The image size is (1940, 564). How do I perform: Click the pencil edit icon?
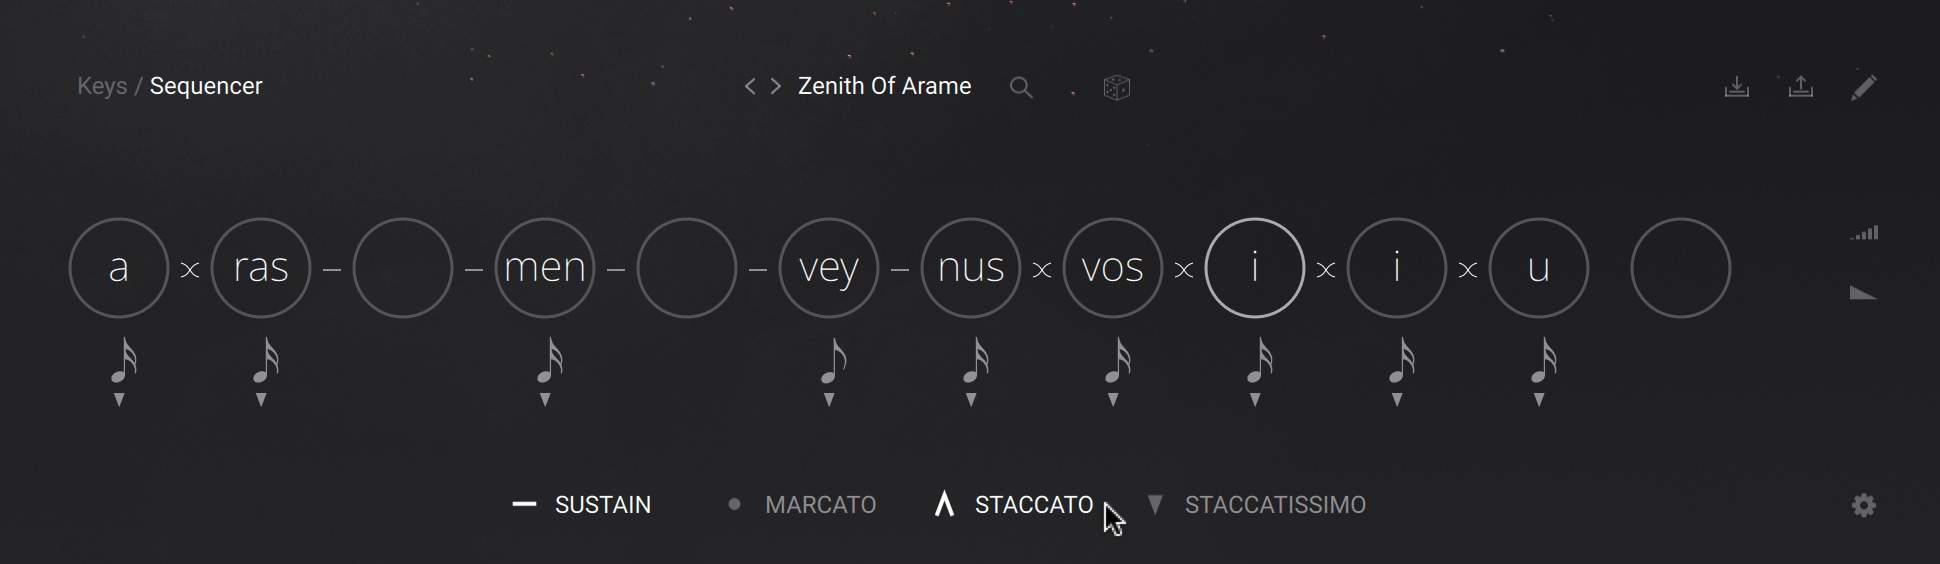click(x=1863, y=87)
